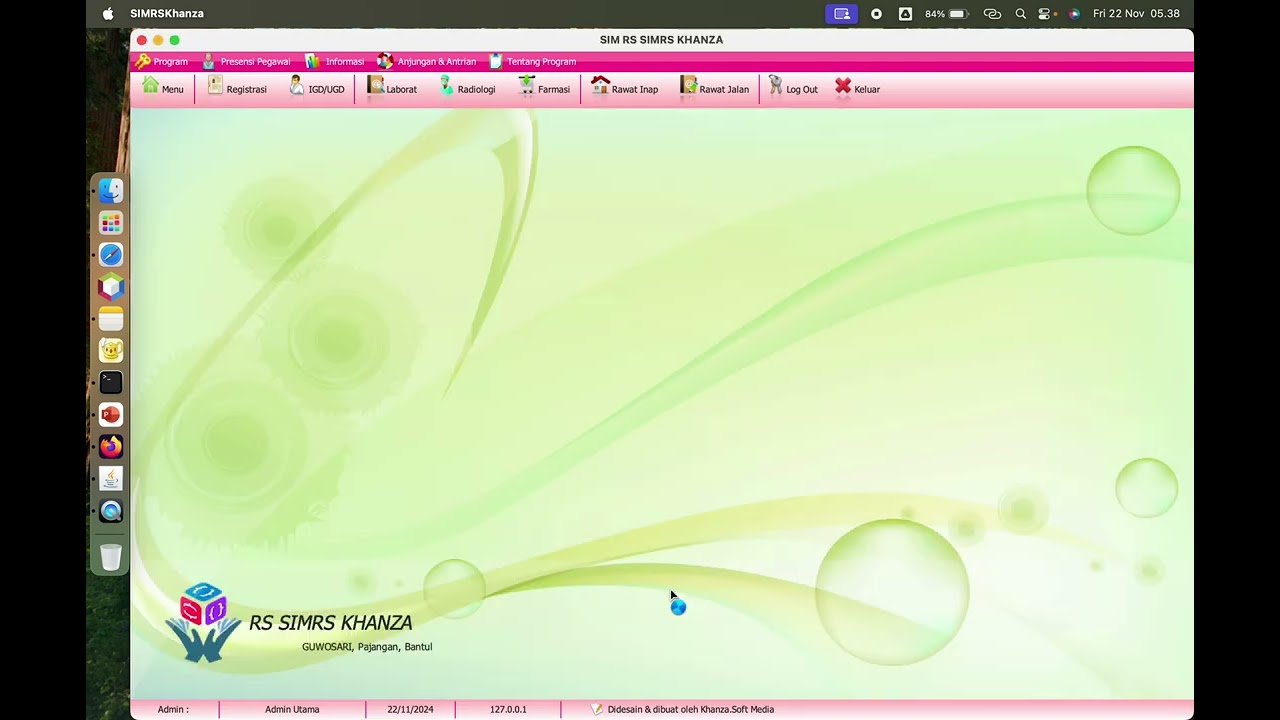The image size is (1280, 720).
Task: Click 'Didesain & dibuat oleh Khanza.Soft Media' text
Action: click(691, 710)
